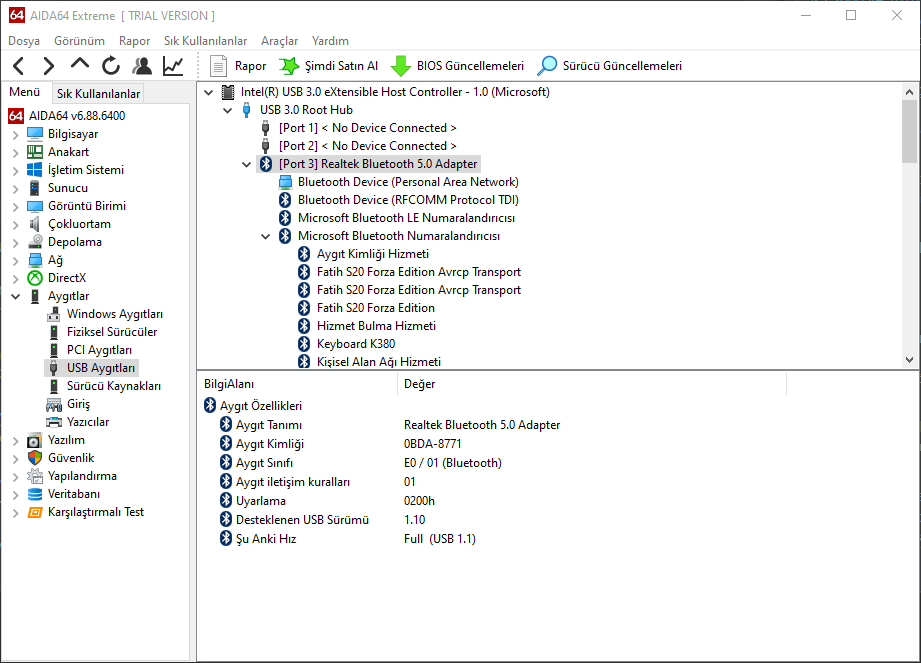Viewport: 921px width, 663px height.
Task: Click the device tree scrollbar up arrow
Action: point(909,92)
